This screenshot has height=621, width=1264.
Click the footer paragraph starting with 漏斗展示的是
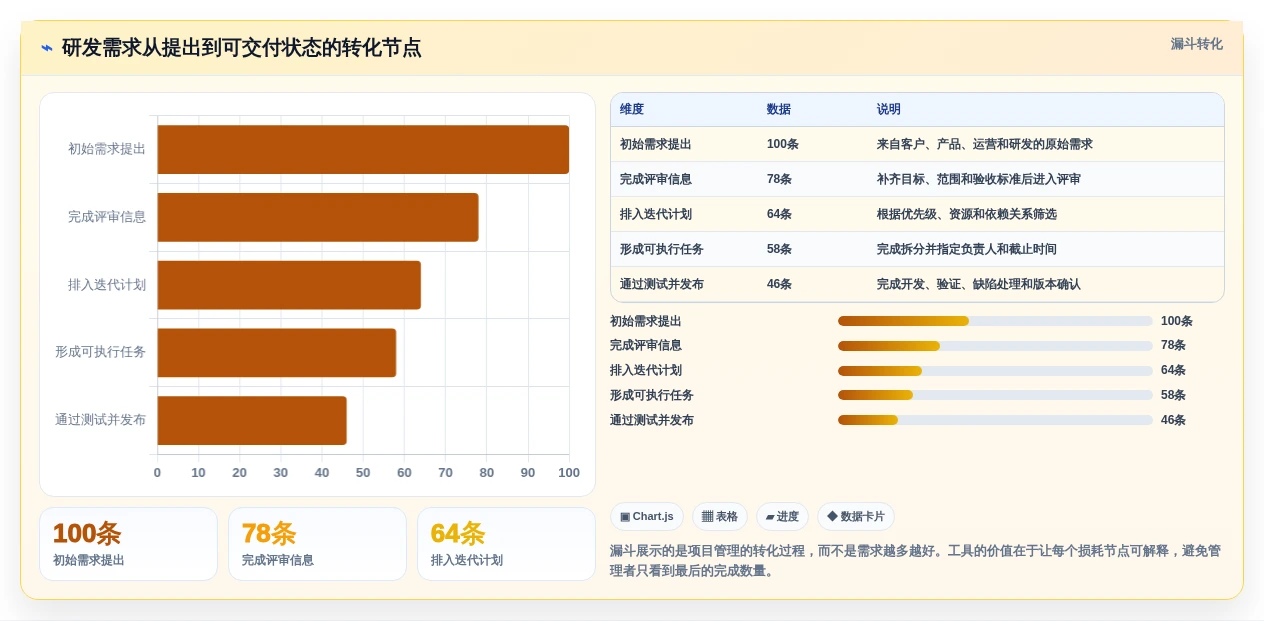pyautogui.click(x=915, y=561)
